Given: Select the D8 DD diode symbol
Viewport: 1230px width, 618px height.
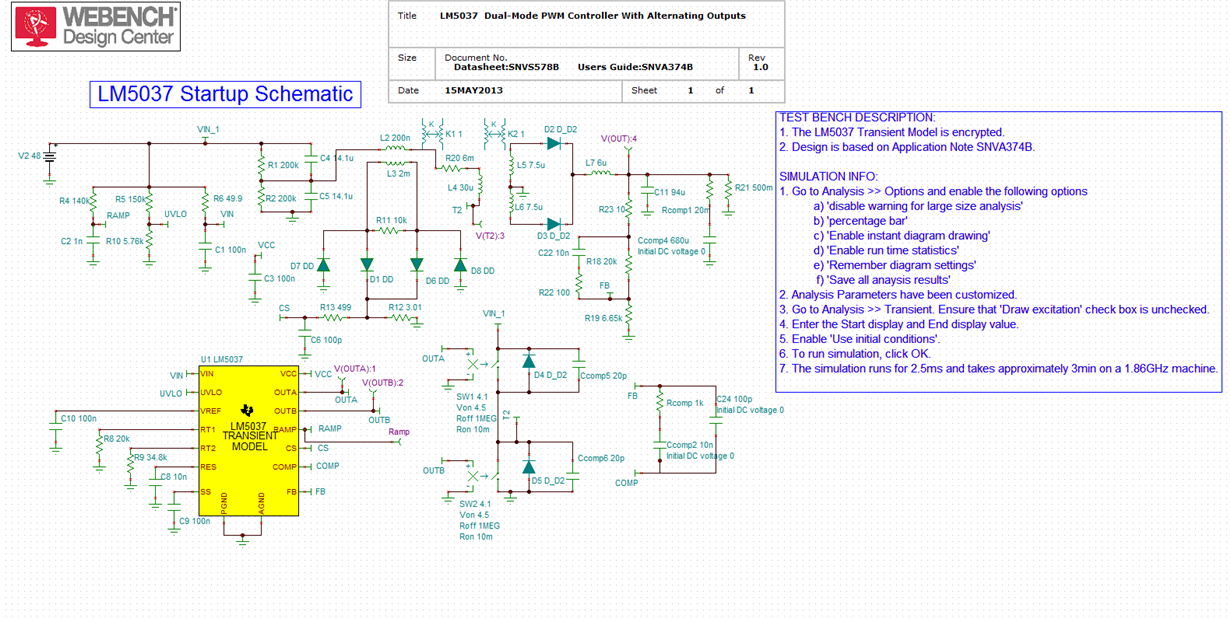Looking at the screenshot, I should 460,264.
